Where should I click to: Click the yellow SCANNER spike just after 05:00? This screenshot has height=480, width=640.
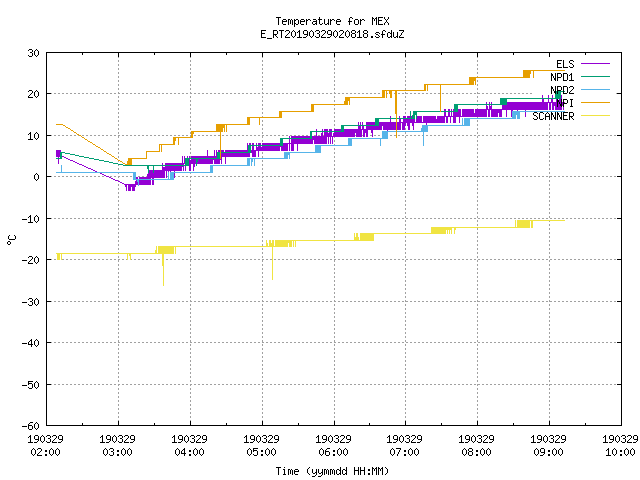pyautogui.click(x=273, y=263)
